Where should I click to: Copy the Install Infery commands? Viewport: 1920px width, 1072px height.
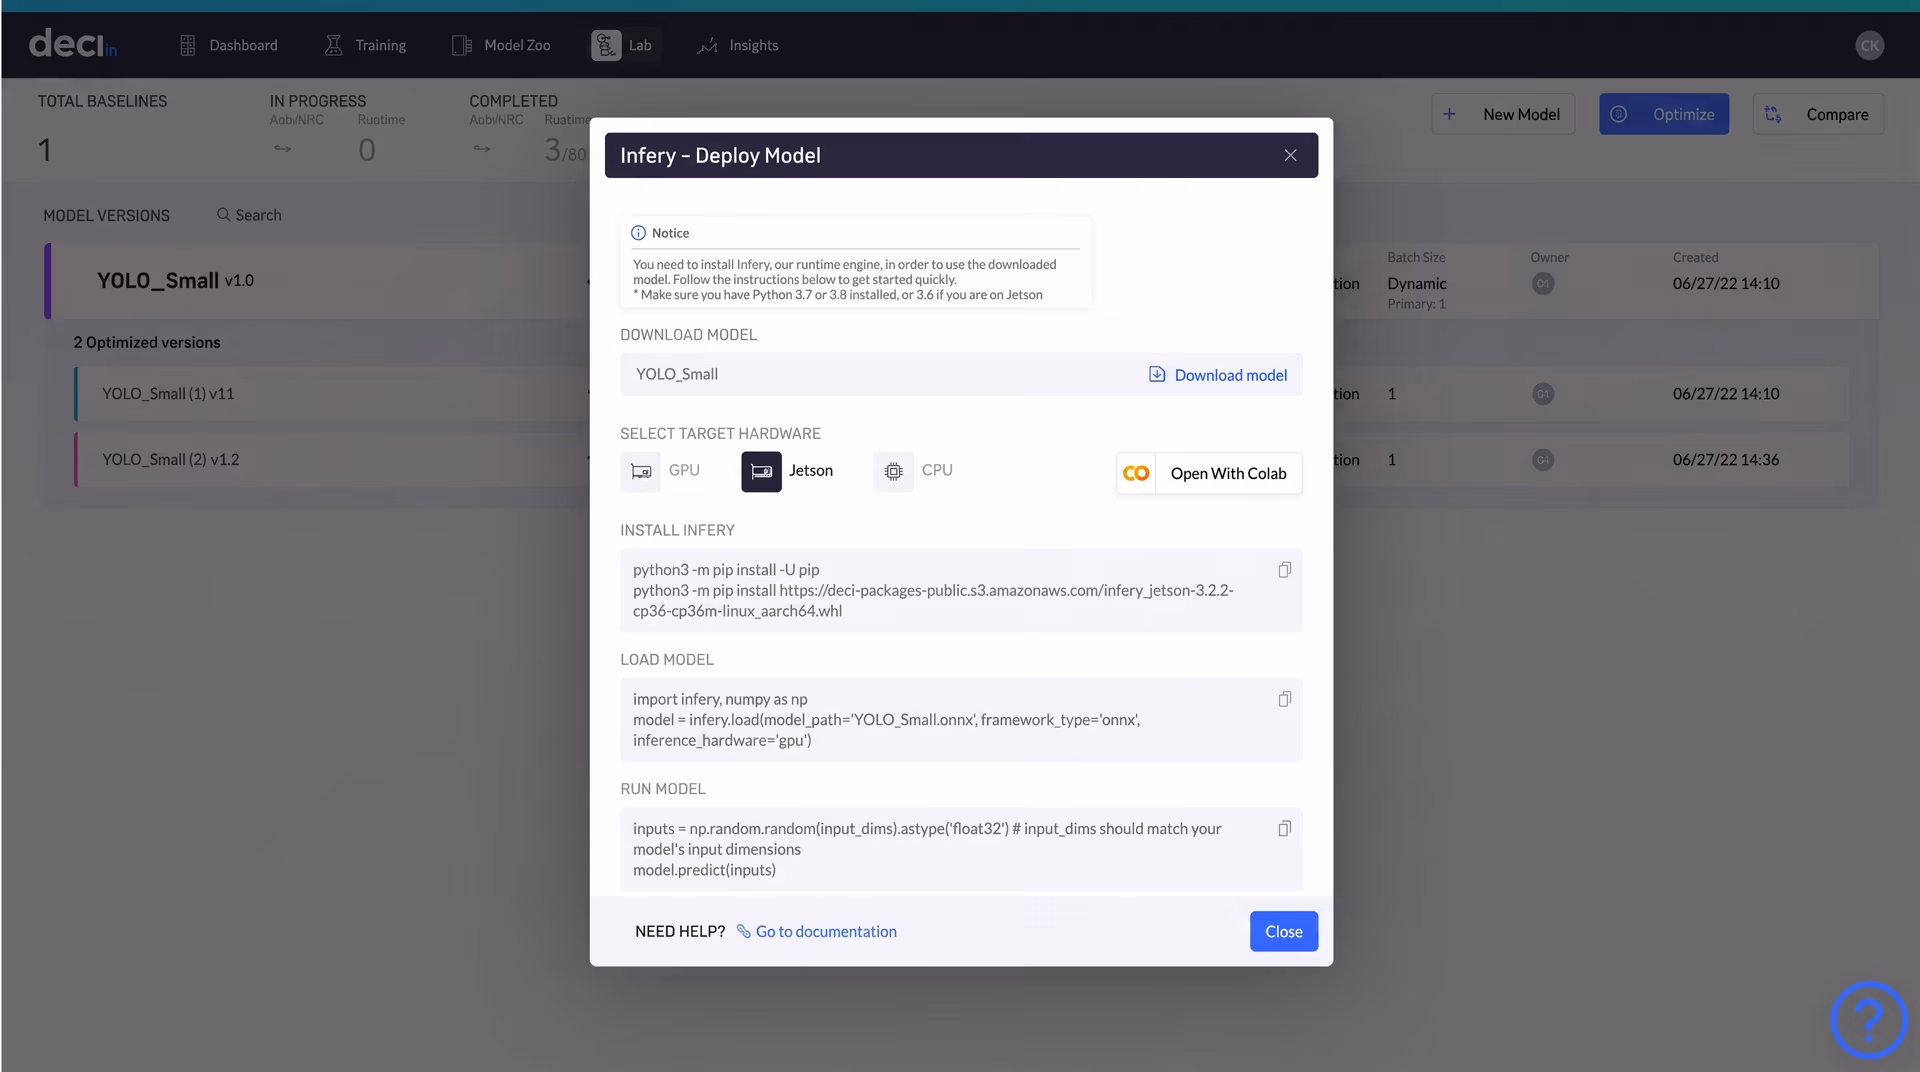(x=1284, y=570)
